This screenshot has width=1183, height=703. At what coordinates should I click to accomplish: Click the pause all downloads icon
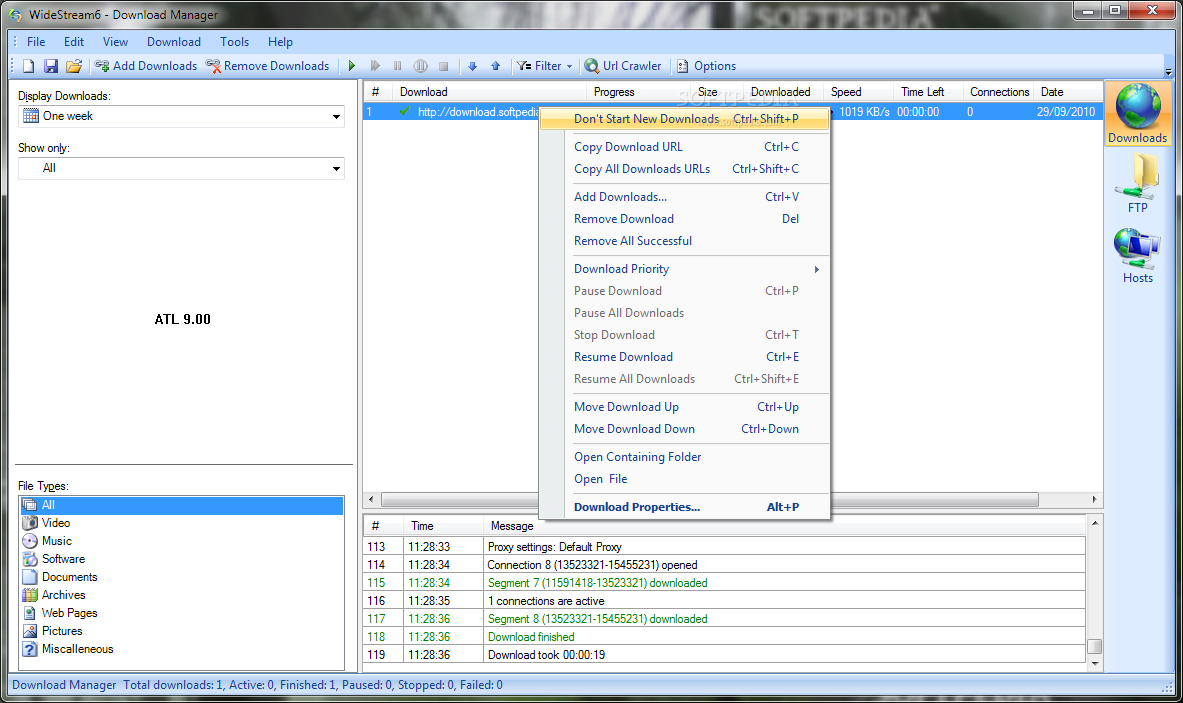420,66
